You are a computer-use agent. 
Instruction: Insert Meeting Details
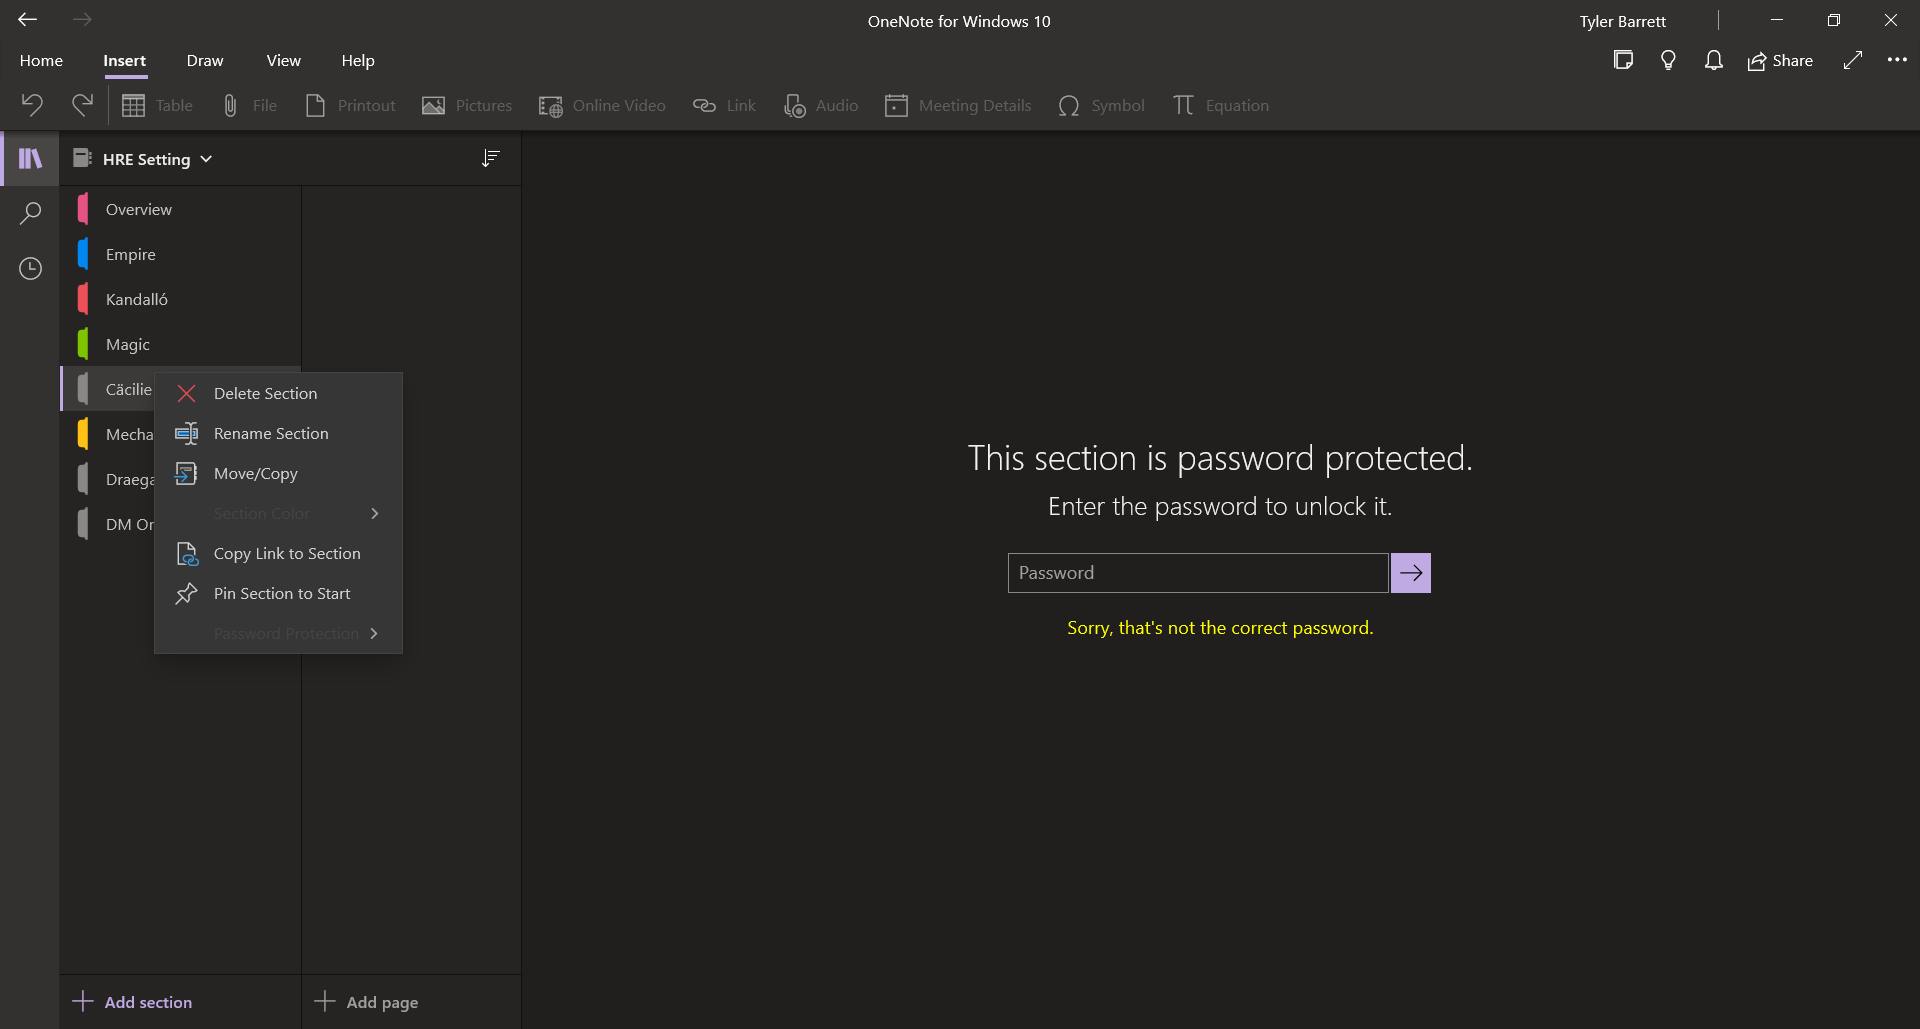[x=958, y=105]
